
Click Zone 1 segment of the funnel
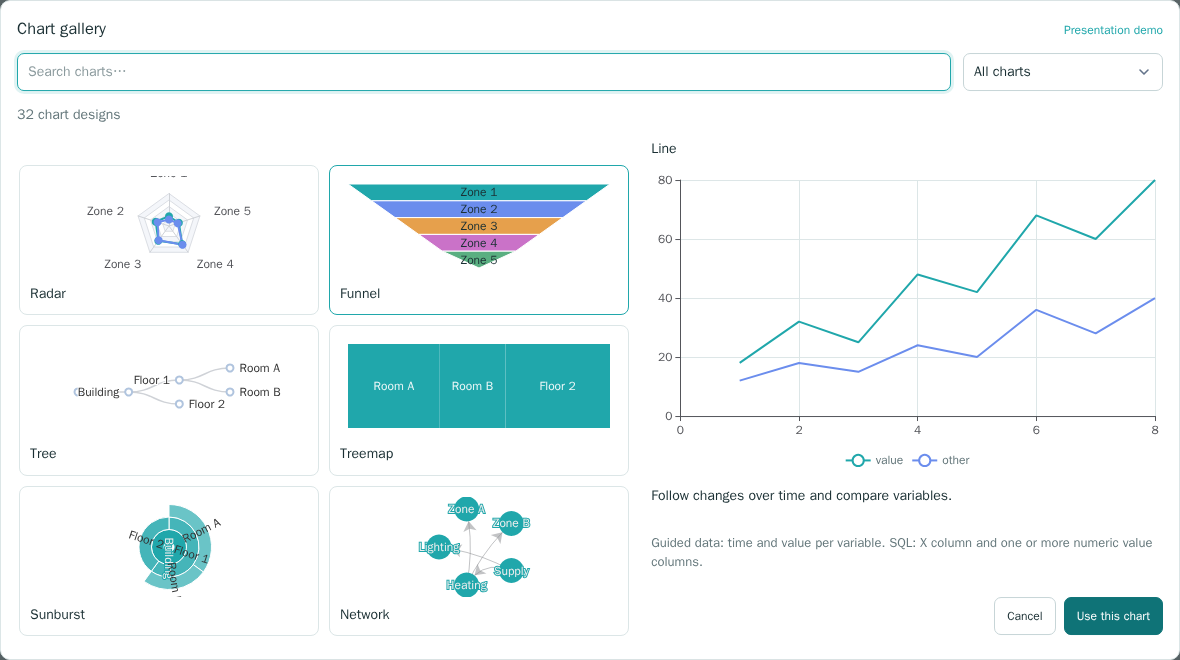tap(479, 192)
